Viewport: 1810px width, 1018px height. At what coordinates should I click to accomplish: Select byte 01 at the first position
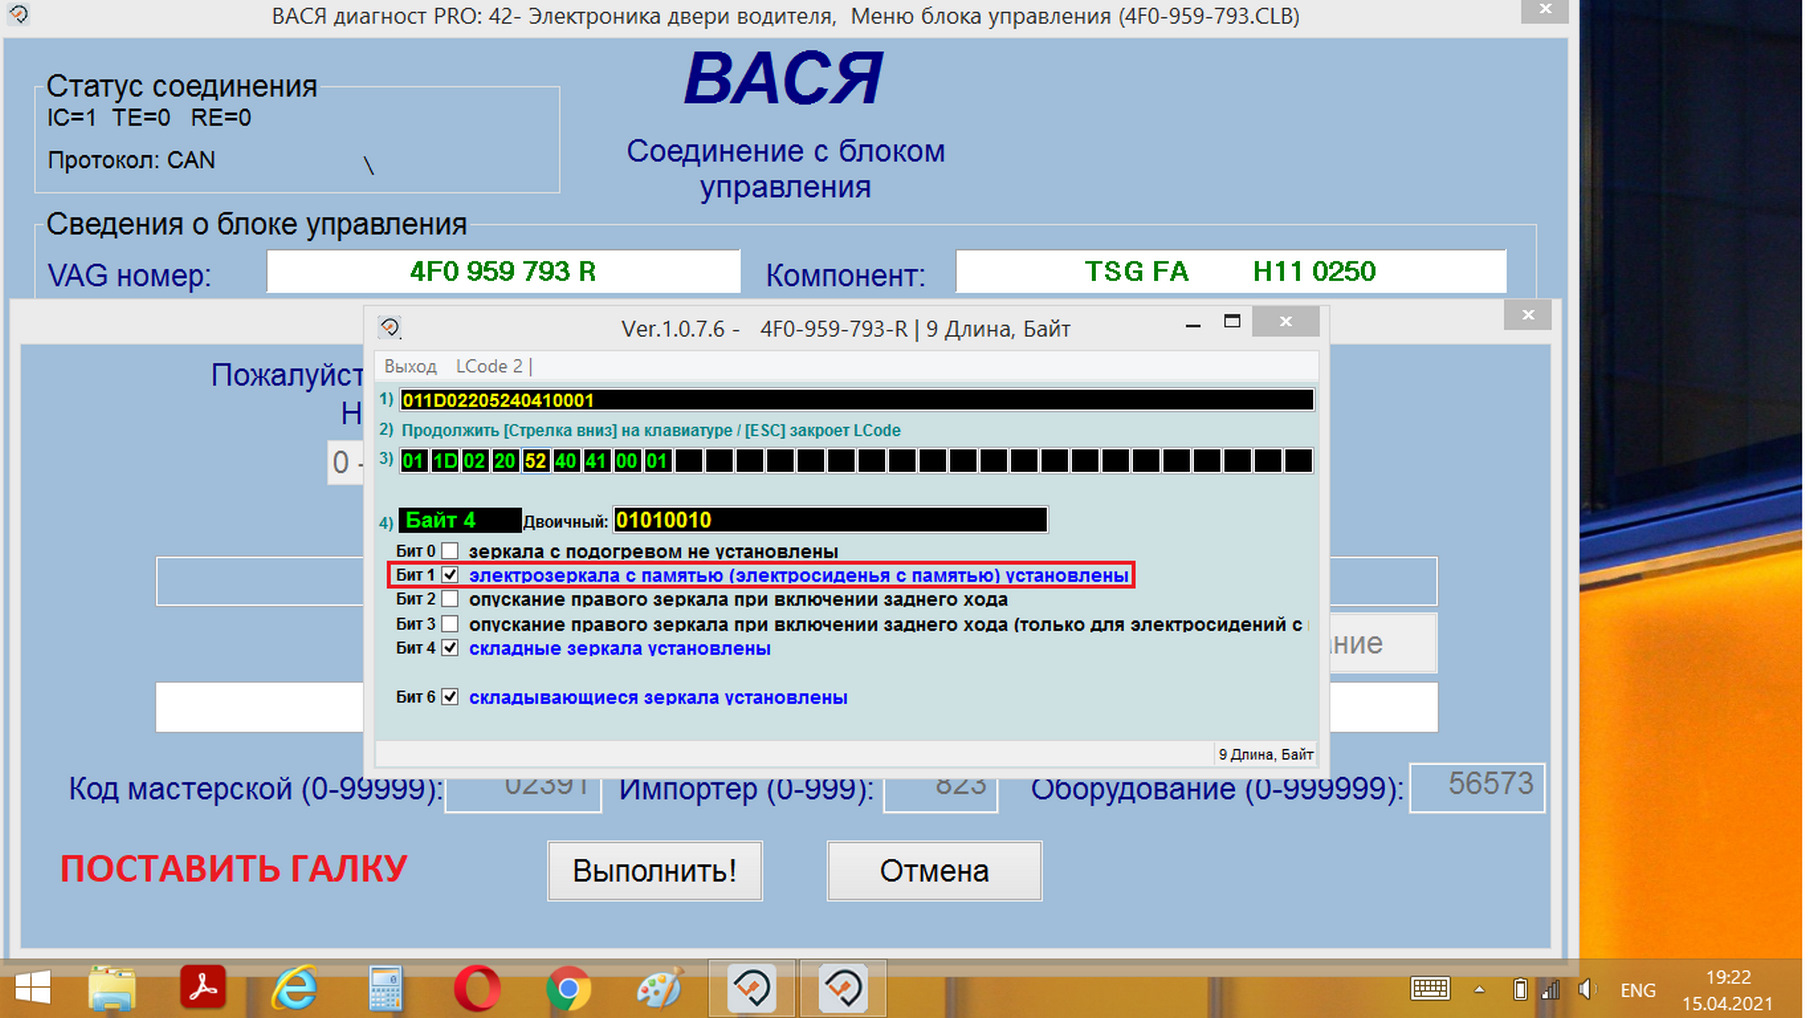(x=413, y=461)
